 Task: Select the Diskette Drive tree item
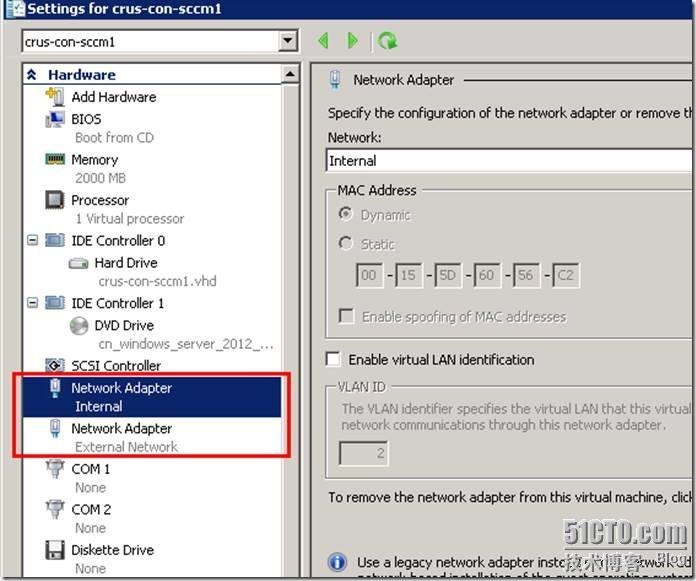click(x=113, y=549)
